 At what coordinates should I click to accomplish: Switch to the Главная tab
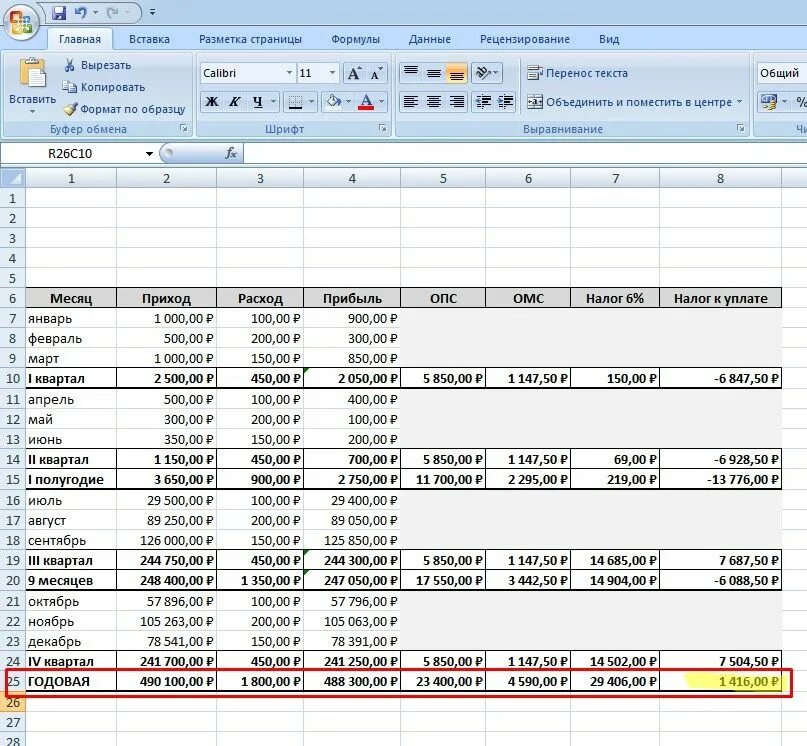(x=80, y=39)
